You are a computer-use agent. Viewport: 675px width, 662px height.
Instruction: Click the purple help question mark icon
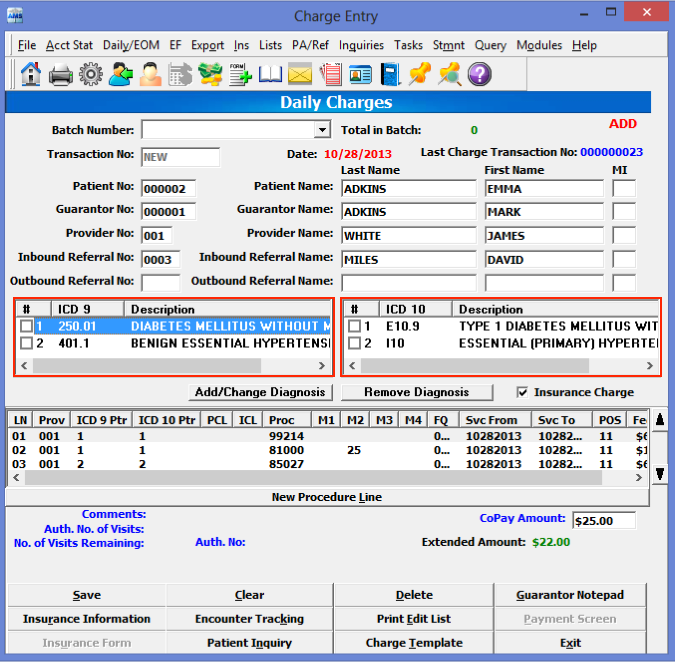point(479,74)
